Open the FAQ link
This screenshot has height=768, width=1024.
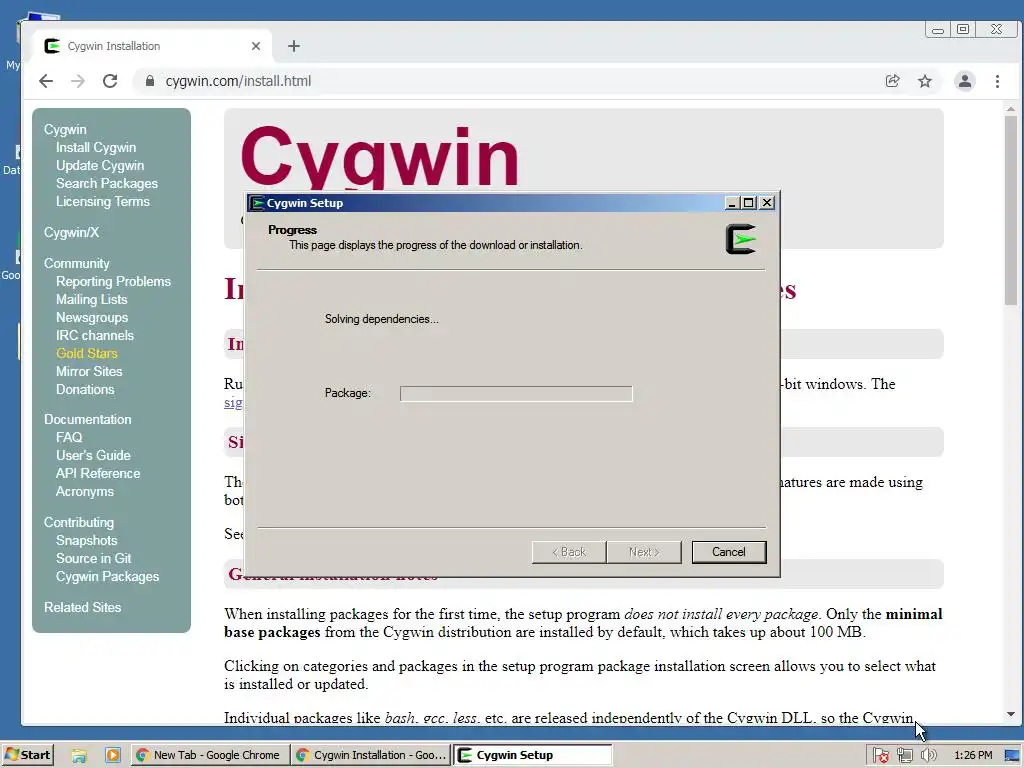69,438
